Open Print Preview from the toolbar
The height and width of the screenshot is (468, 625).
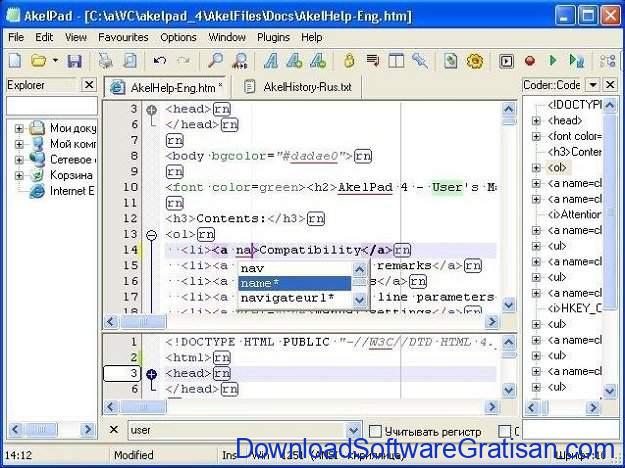click(x=130, y=61)
